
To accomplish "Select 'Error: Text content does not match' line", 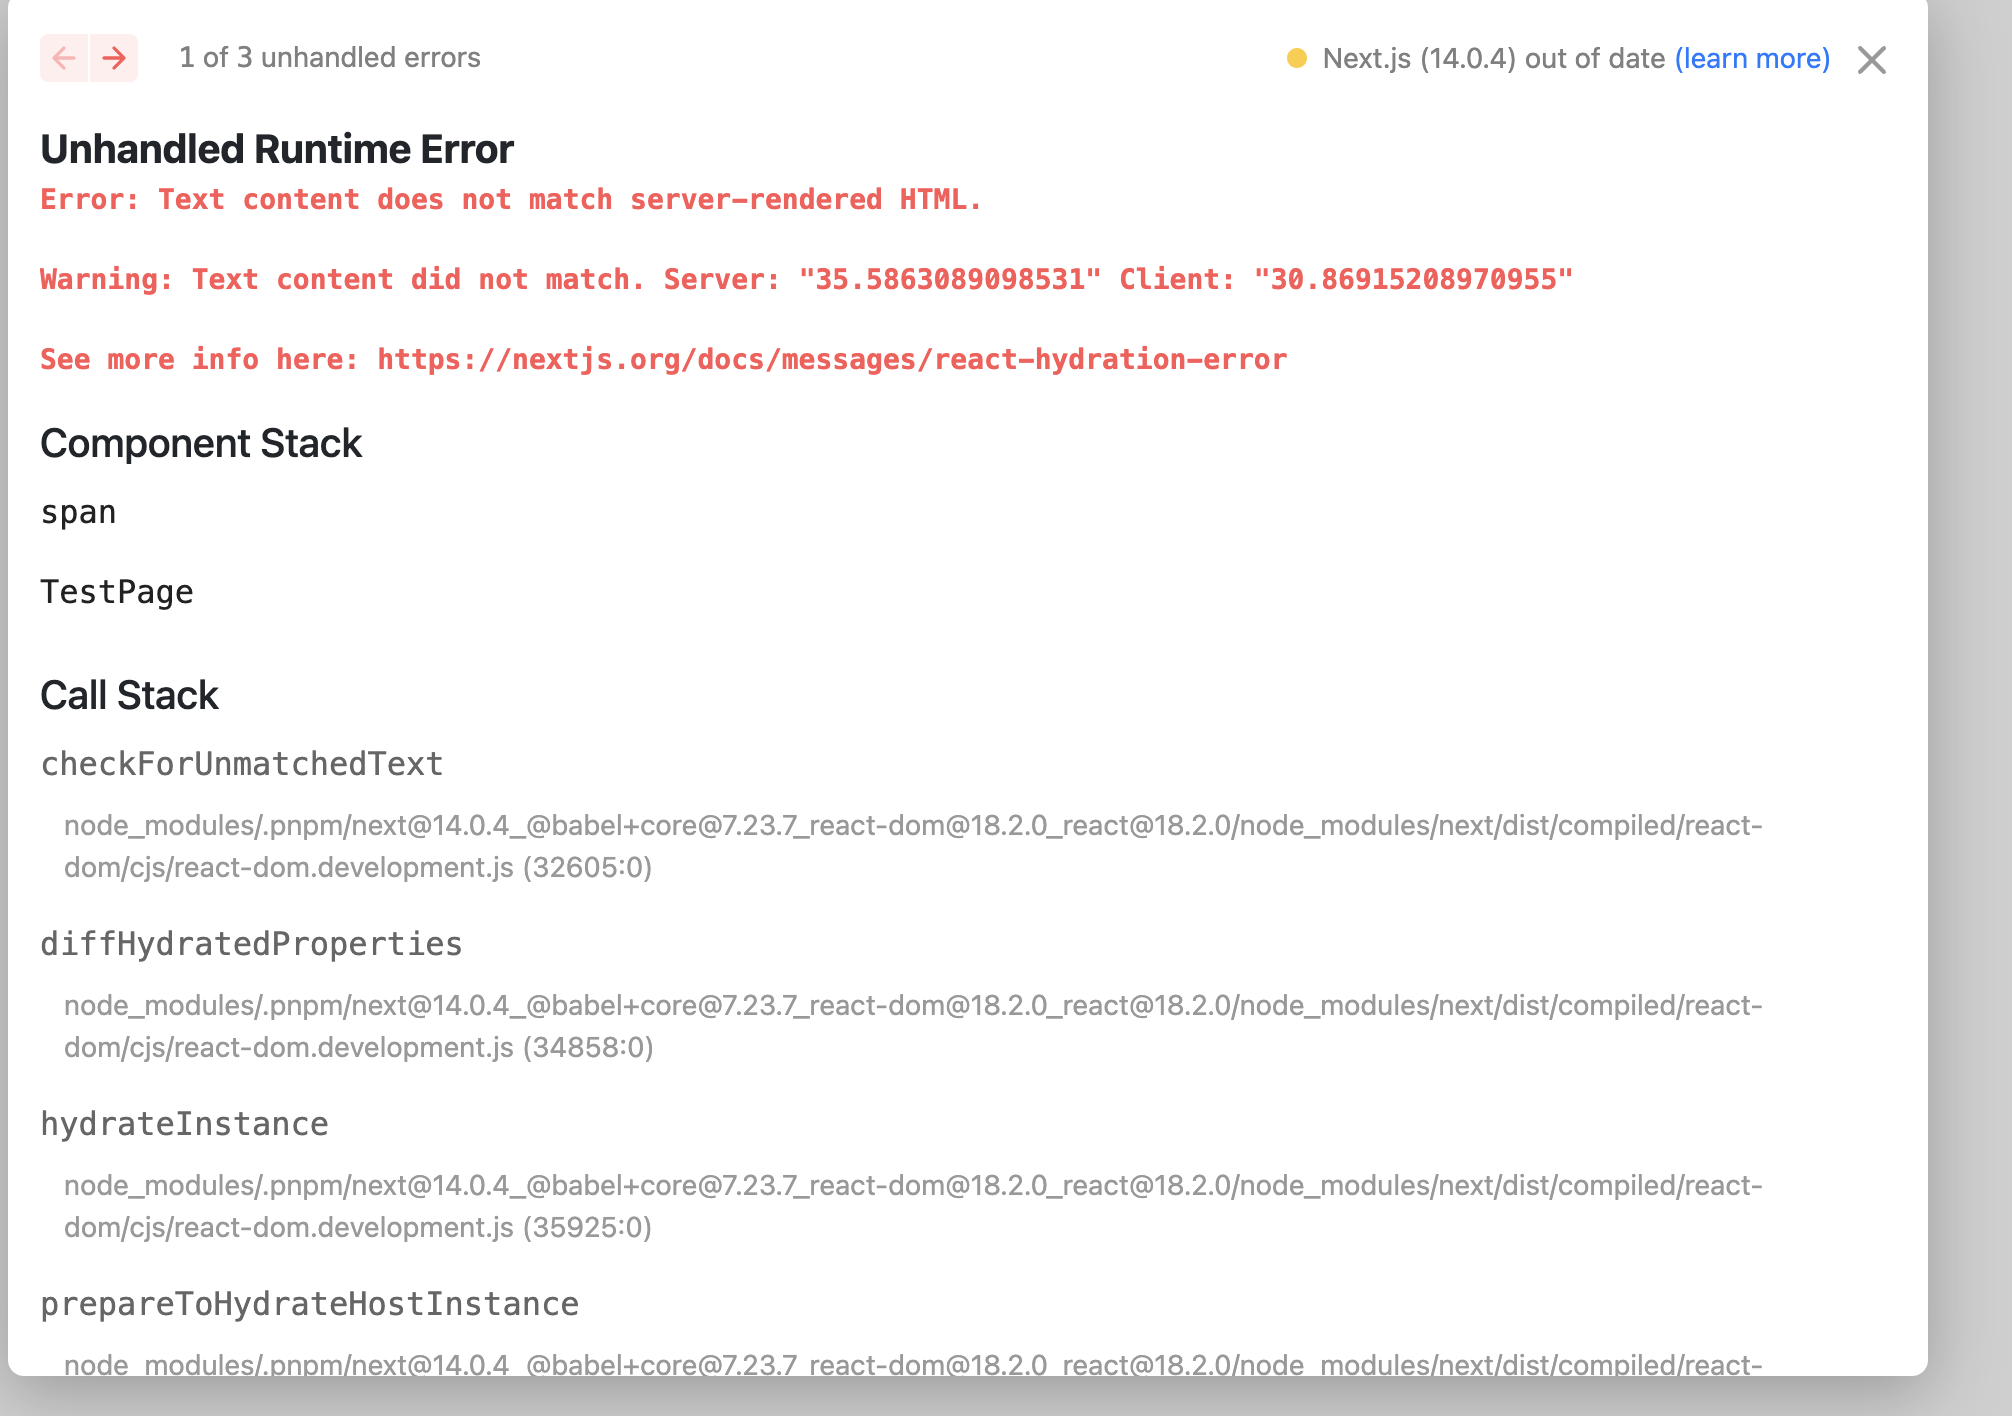I will (511, 200).
